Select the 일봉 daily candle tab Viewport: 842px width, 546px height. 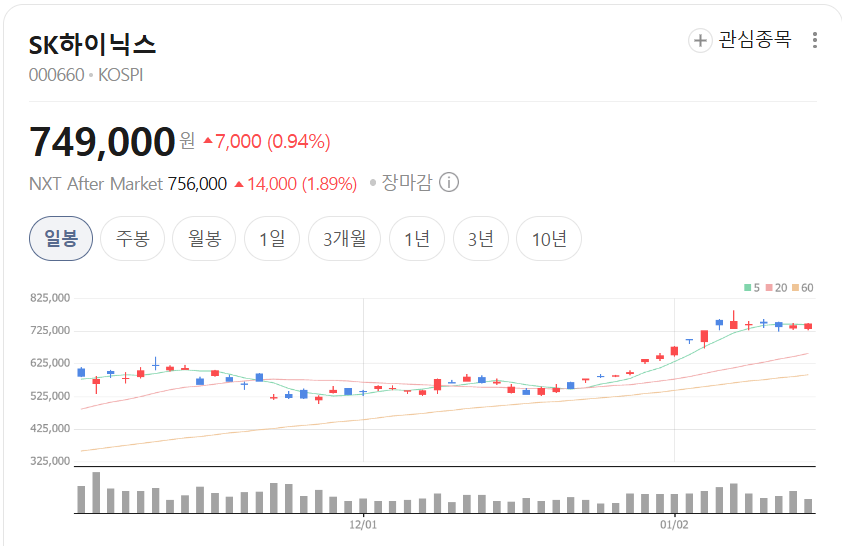pos(61,238)
